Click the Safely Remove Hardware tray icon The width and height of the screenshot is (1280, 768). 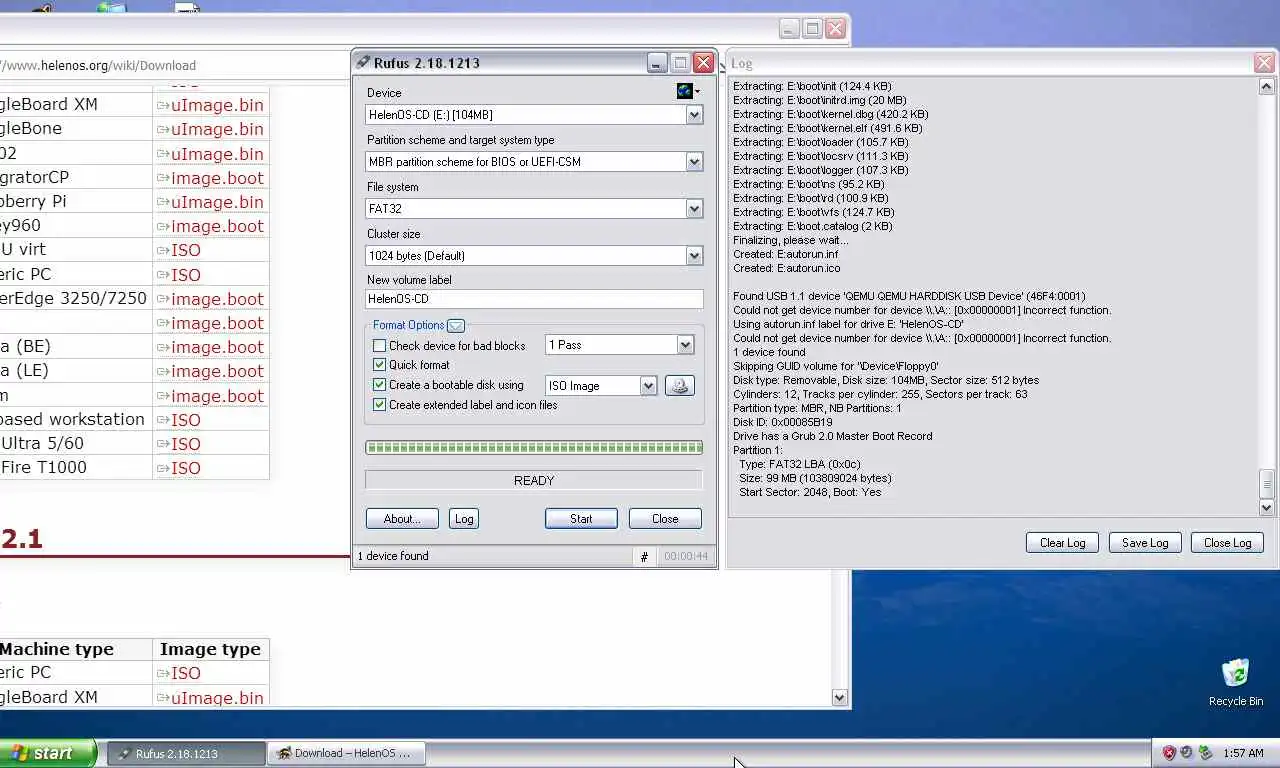click(1205, 753)
